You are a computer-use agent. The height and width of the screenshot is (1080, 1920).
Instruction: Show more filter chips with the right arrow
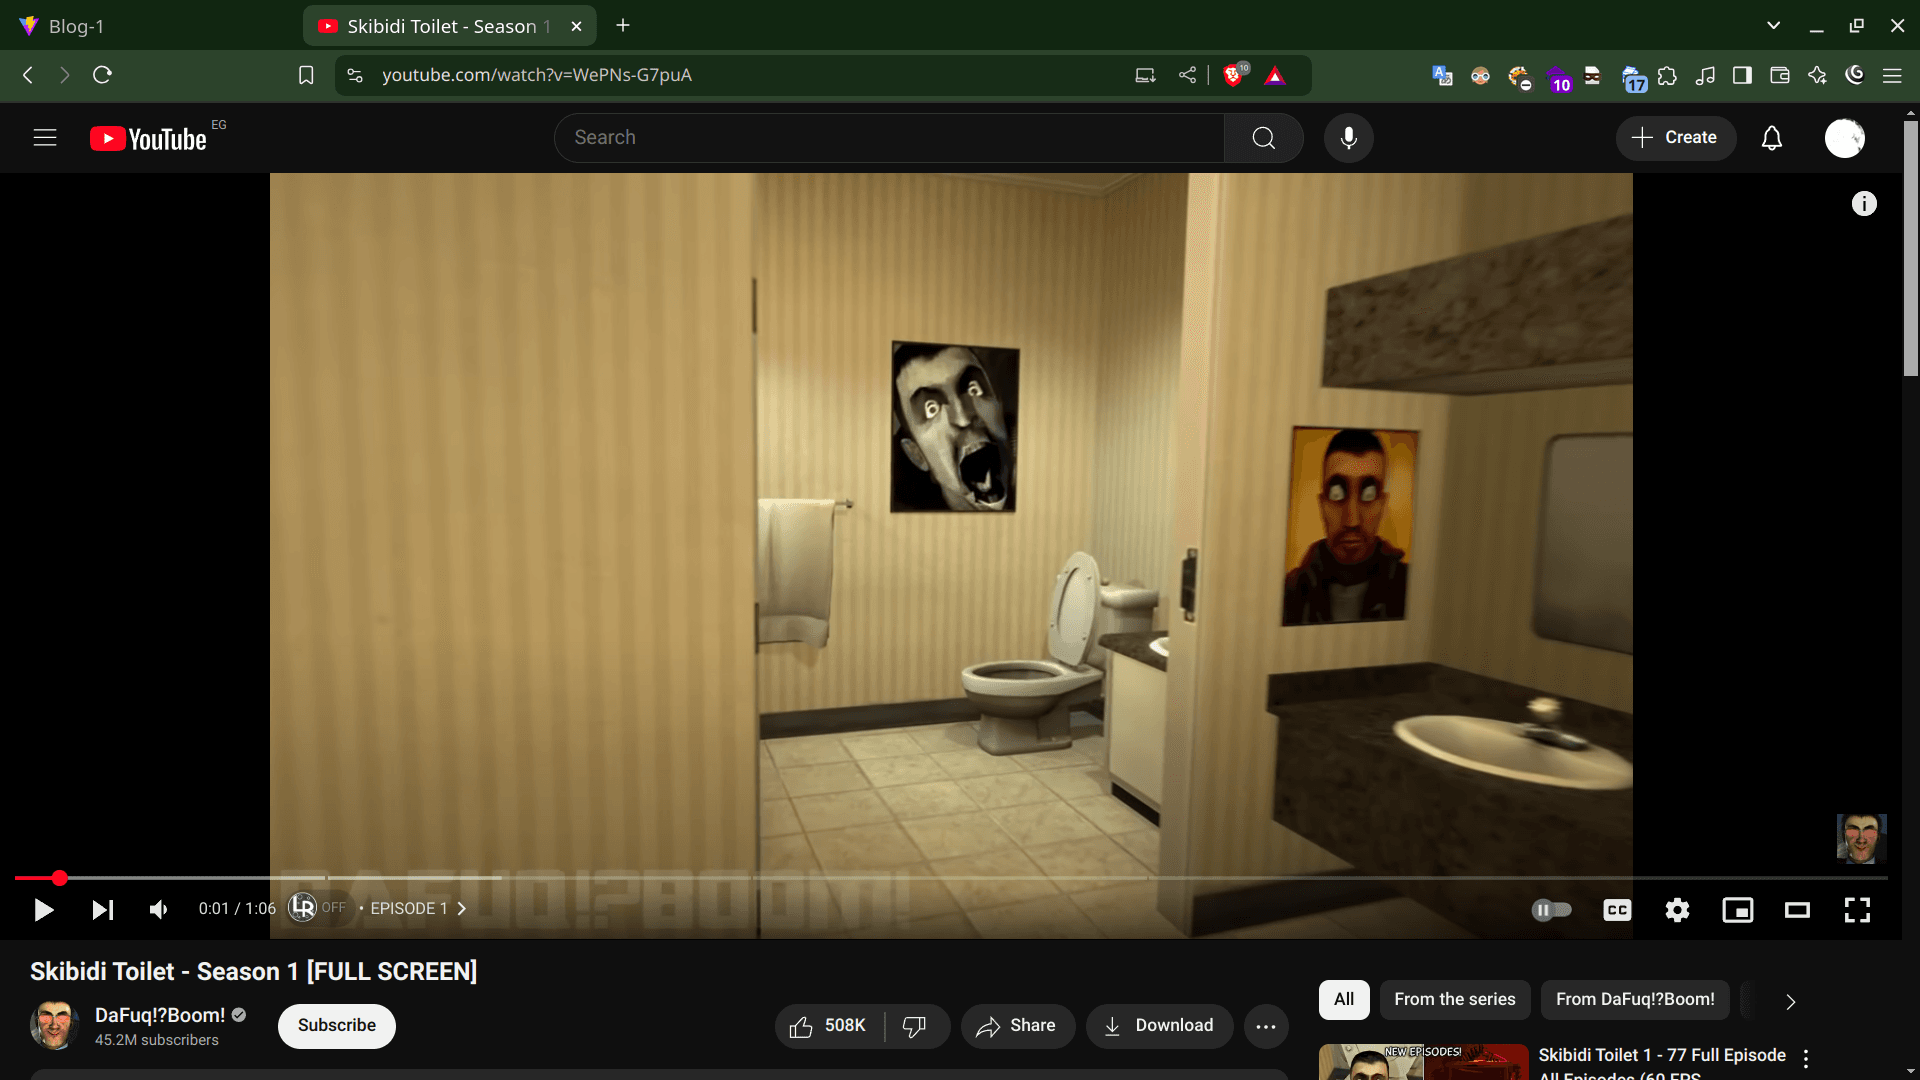[1789, 1001]
